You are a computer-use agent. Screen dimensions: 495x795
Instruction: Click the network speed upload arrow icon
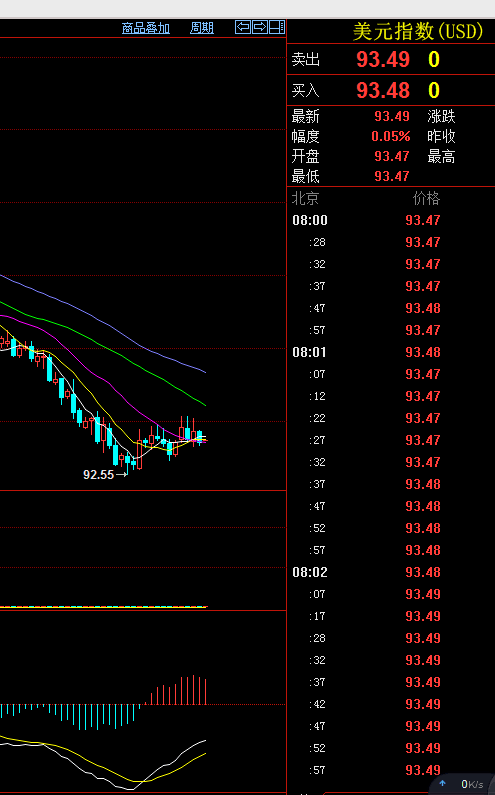442,783
